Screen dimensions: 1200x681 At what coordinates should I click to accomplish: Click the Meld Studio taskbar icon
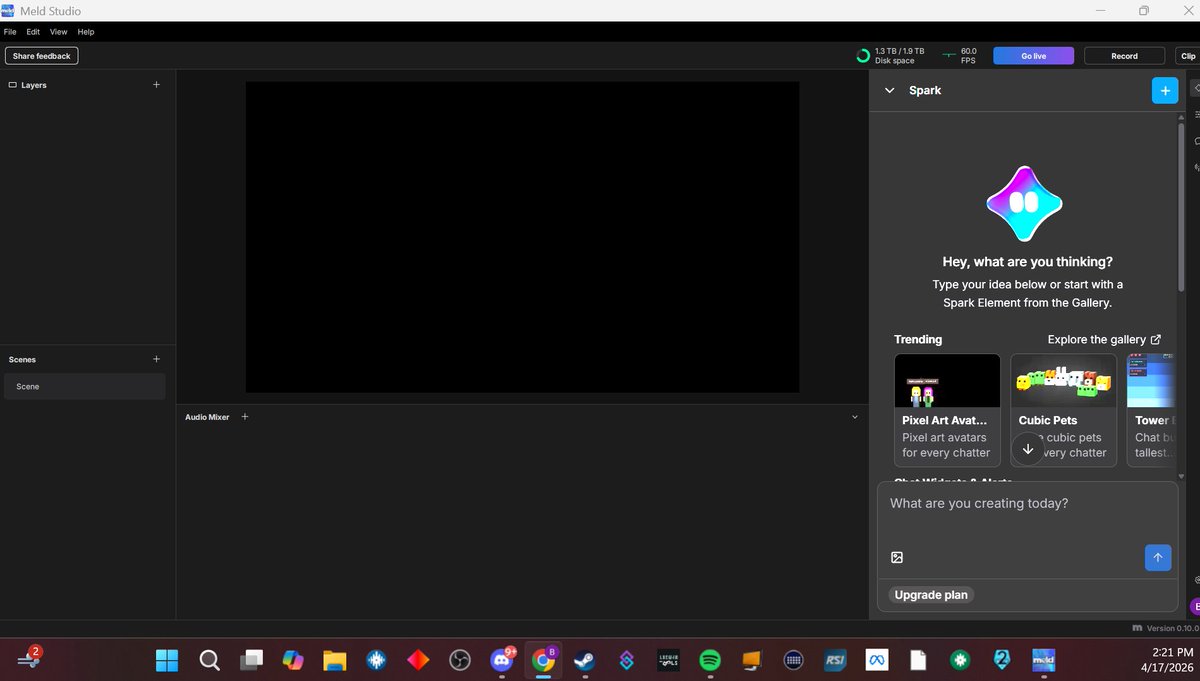[1044, 660]
